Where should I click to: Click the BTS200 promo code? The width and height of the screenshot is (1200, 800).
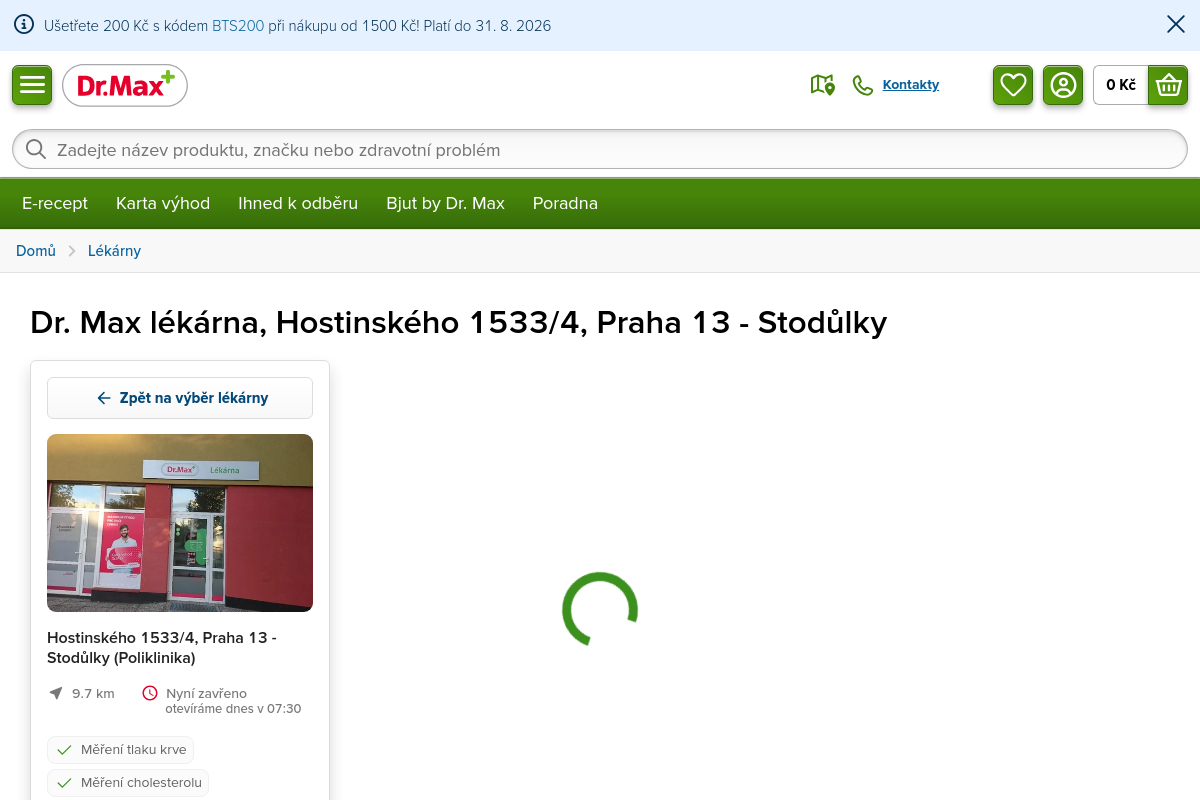coord(238,26)
